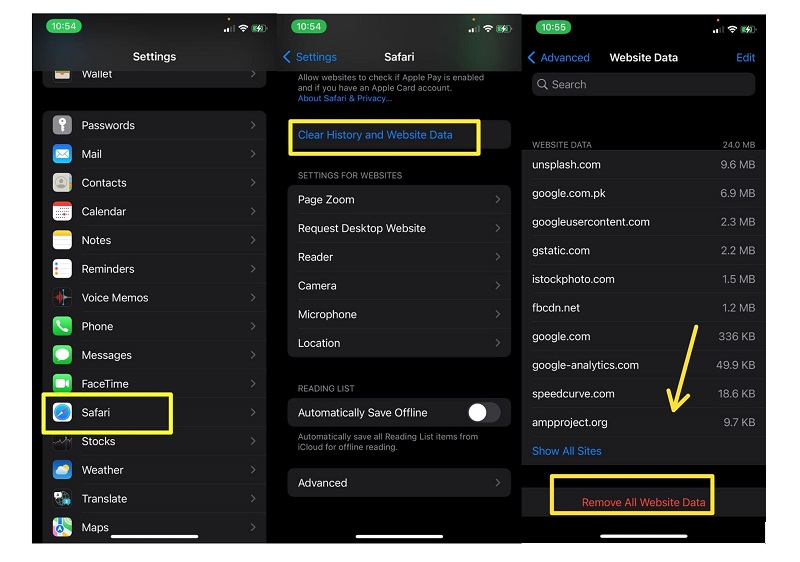This screenshot has height=562, width=800.
Task: Open the About Safari & Privacy link
Action: click(x=345, y=98)
